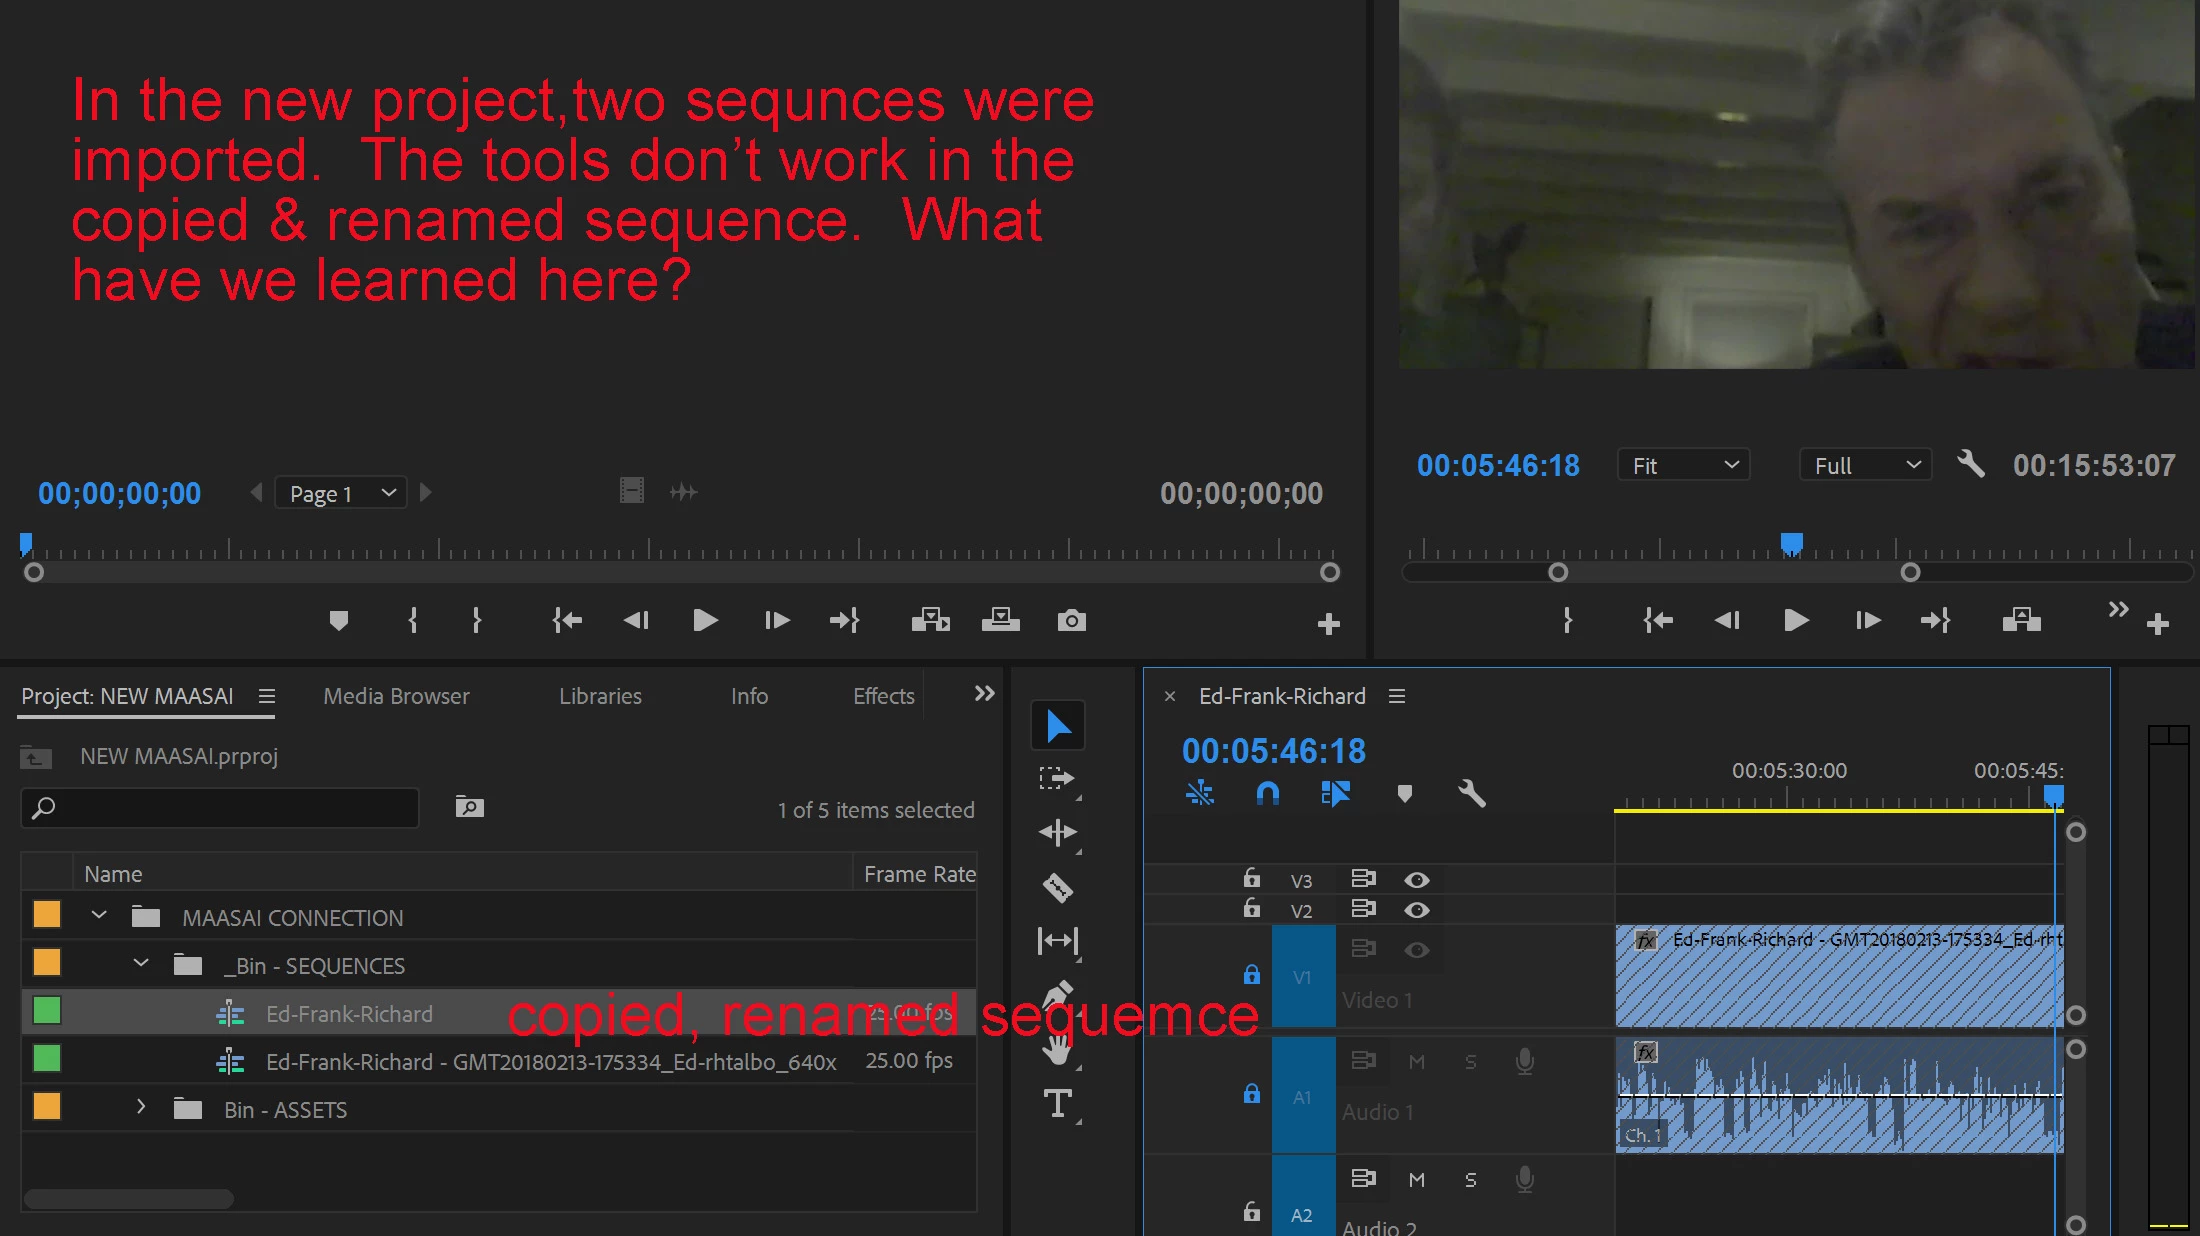Image resolution: width=2200 pixels, height=1236 pixels.
Task: Toggle V3 track output eye
Action: coord(1416,880)
